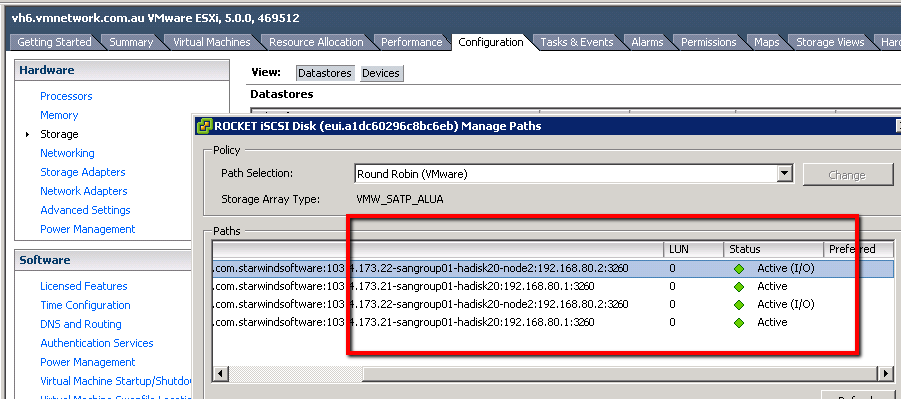This screenshot has height=399, width=901.
Task: Click the Configuration tab
Action: click(x=491, y=42)
